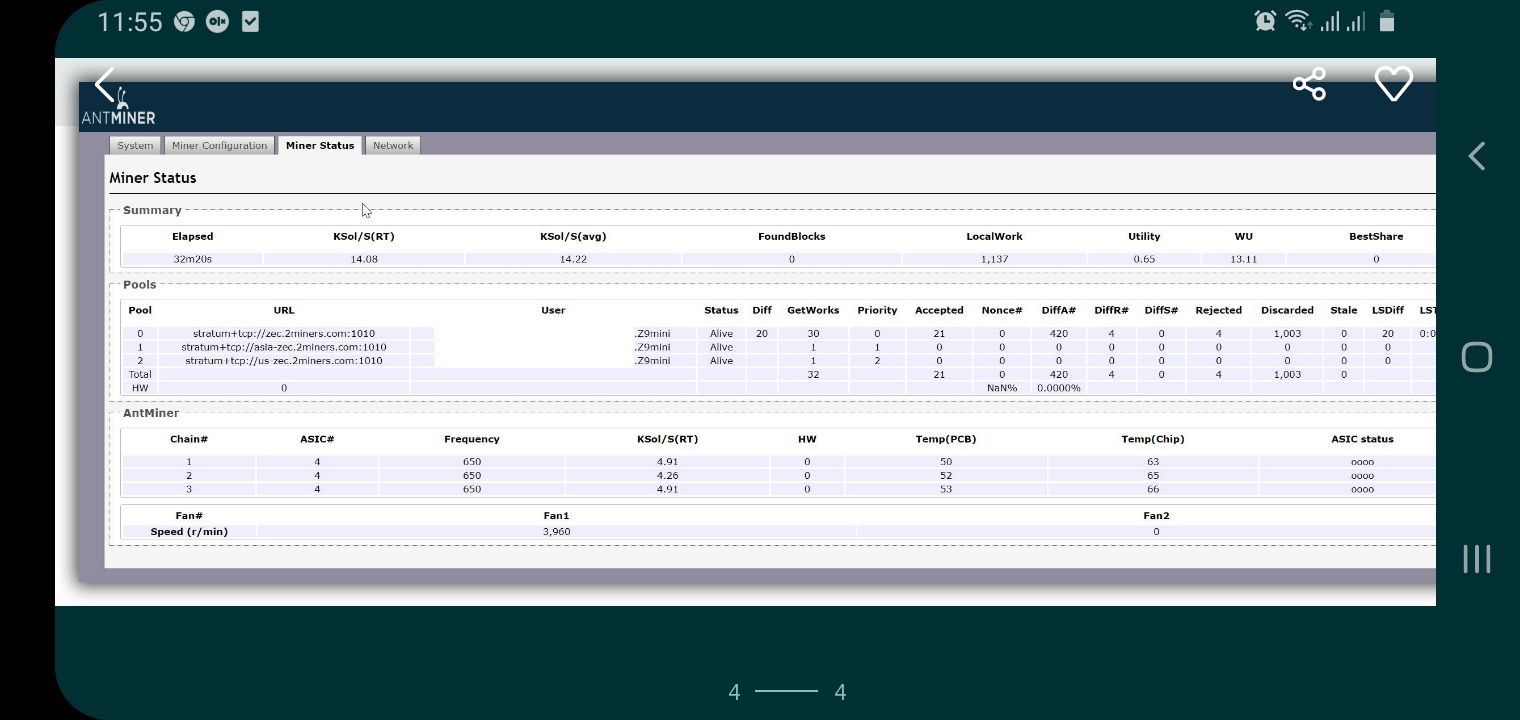Click the Pools section label
The image size is (1520, 720).
click(x=140, y=285)
